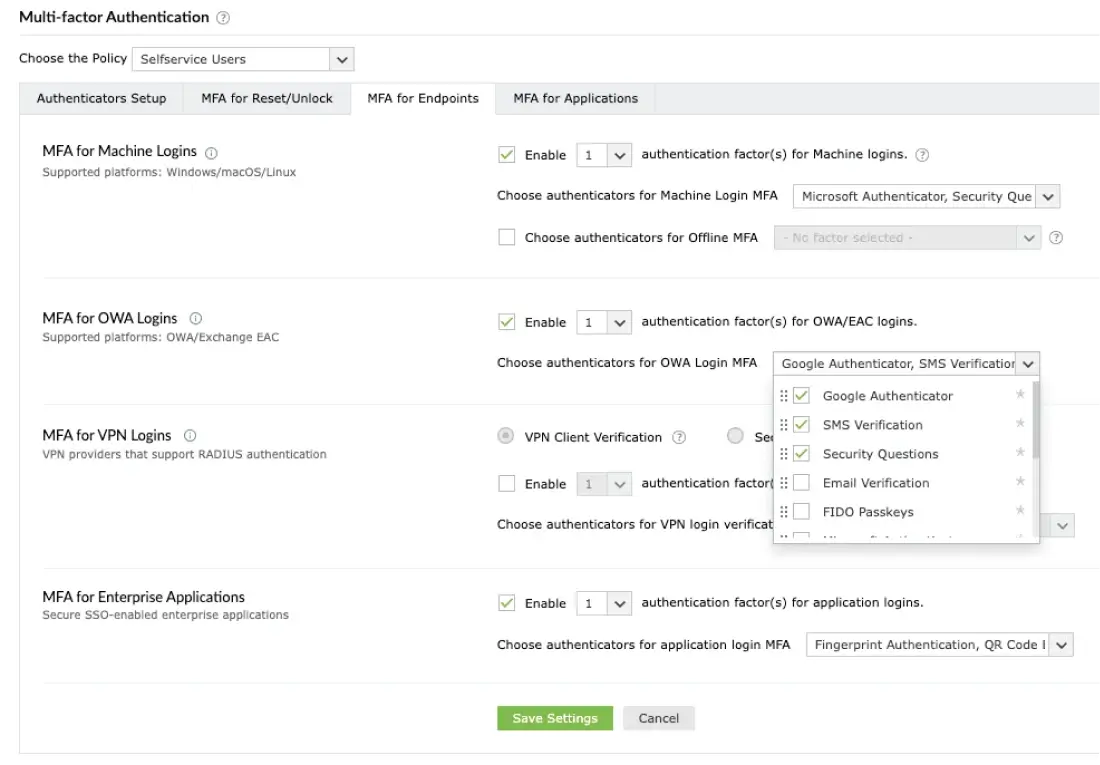Image resolution: width=1100 pixels, height=765 pixels.
Task: Click drag handle beside SMS Verification
Action: (784, 425)
